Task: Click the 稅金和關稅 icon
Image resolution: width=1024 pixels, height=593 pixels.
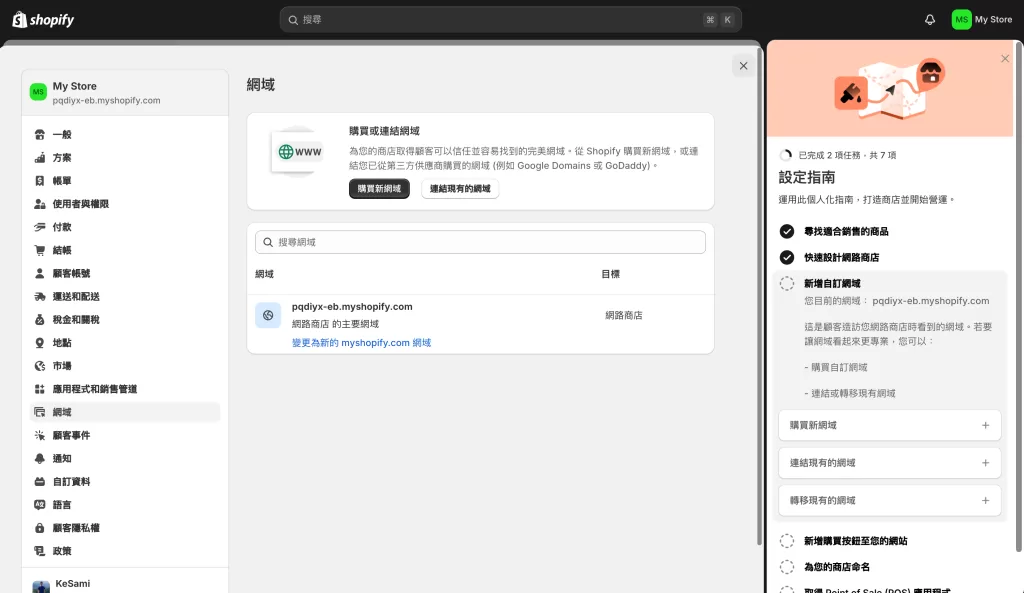Action: click(40, 319)
